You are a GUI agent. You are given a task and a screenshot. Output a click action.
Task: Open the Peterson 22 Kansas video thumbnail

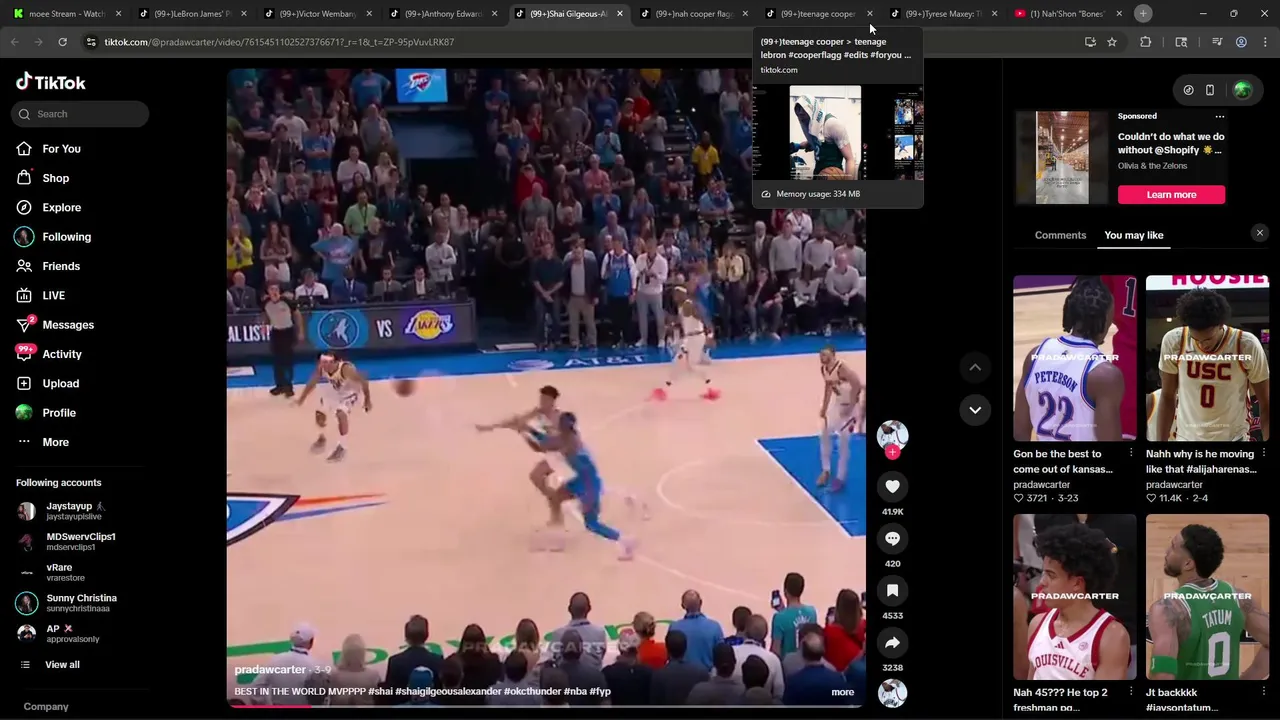[1075, 358]
